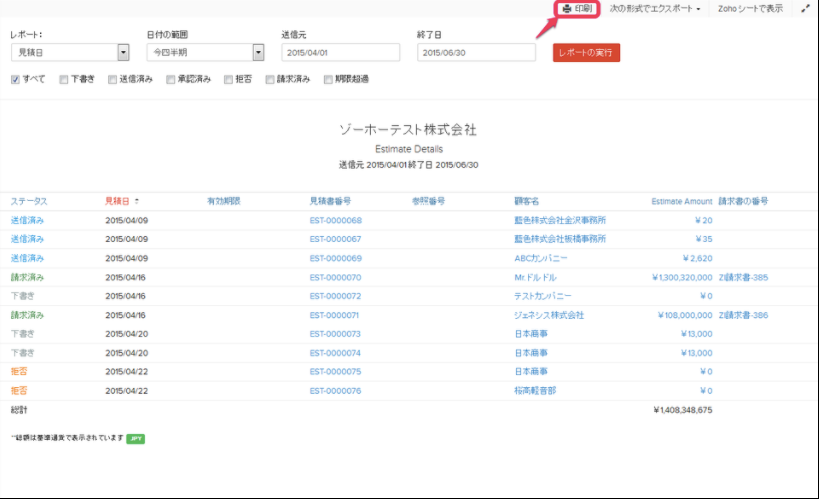
Task: Click the 終了日 end date field
Action: 475,52
